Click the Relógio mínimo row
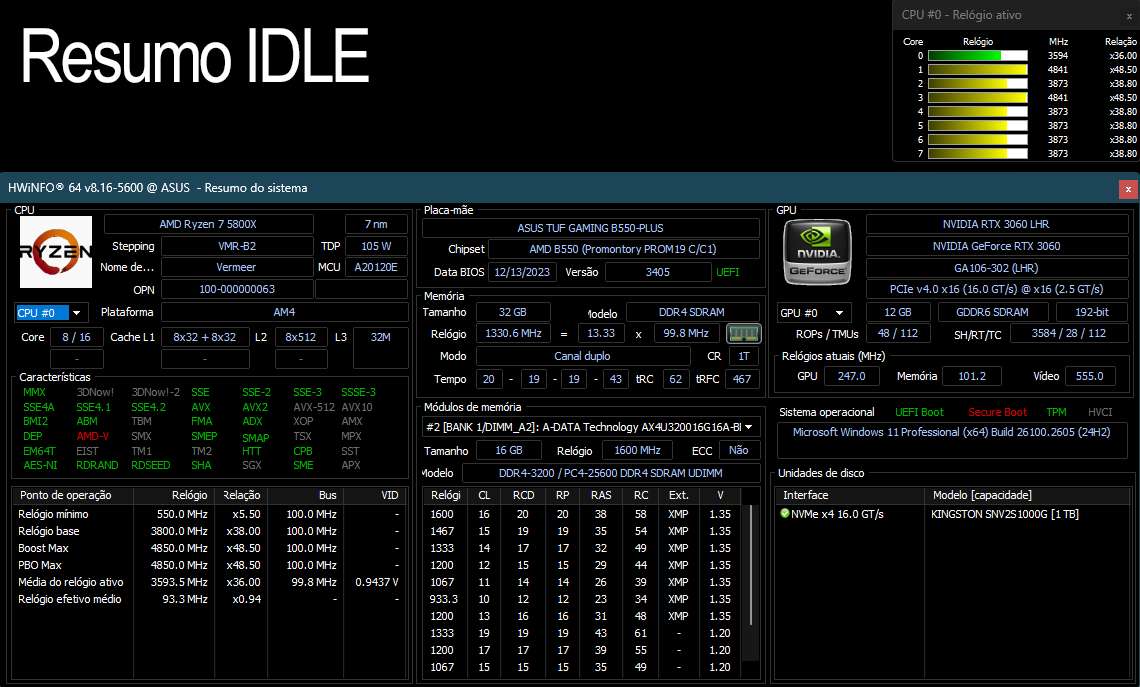This screenshot has width=1140, height=687. [209, 514]
